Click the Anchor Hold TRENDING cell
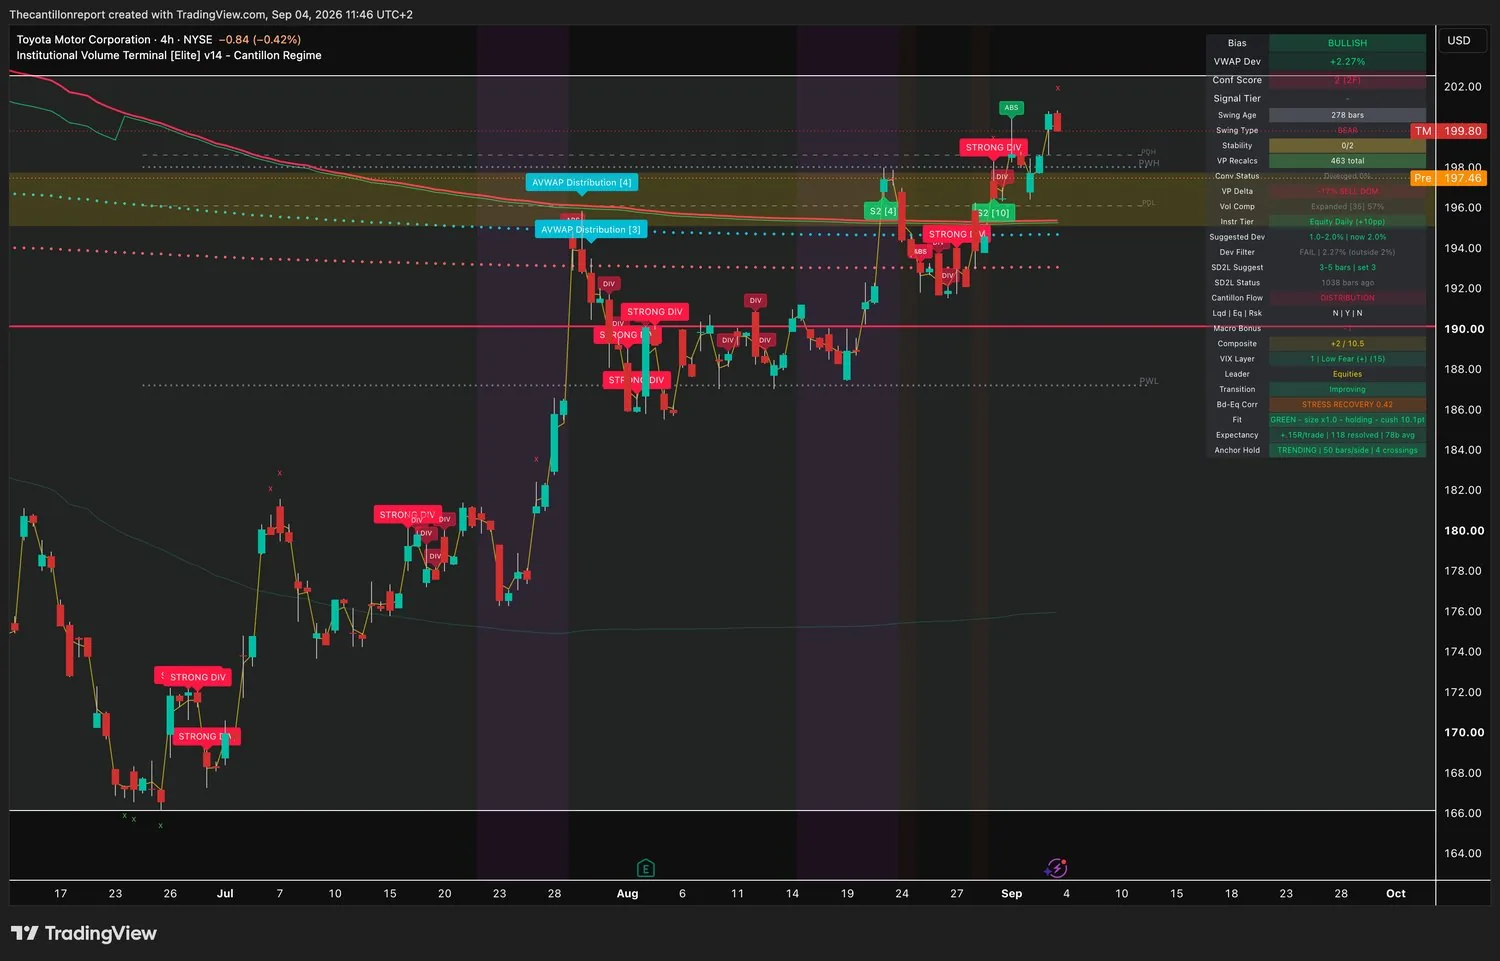Image resolution: width=1500 pixels, height=961 pixels. [x=1347, y=450]
